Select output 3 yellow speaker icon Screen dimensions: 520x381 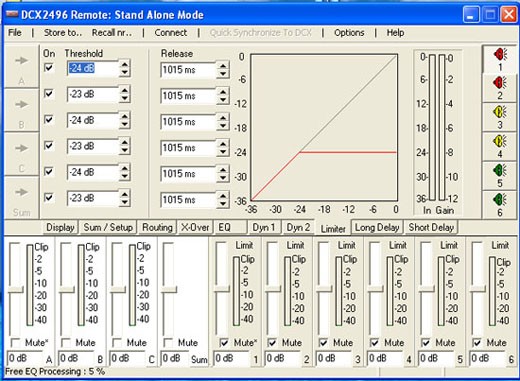click(x=499, y=112)
